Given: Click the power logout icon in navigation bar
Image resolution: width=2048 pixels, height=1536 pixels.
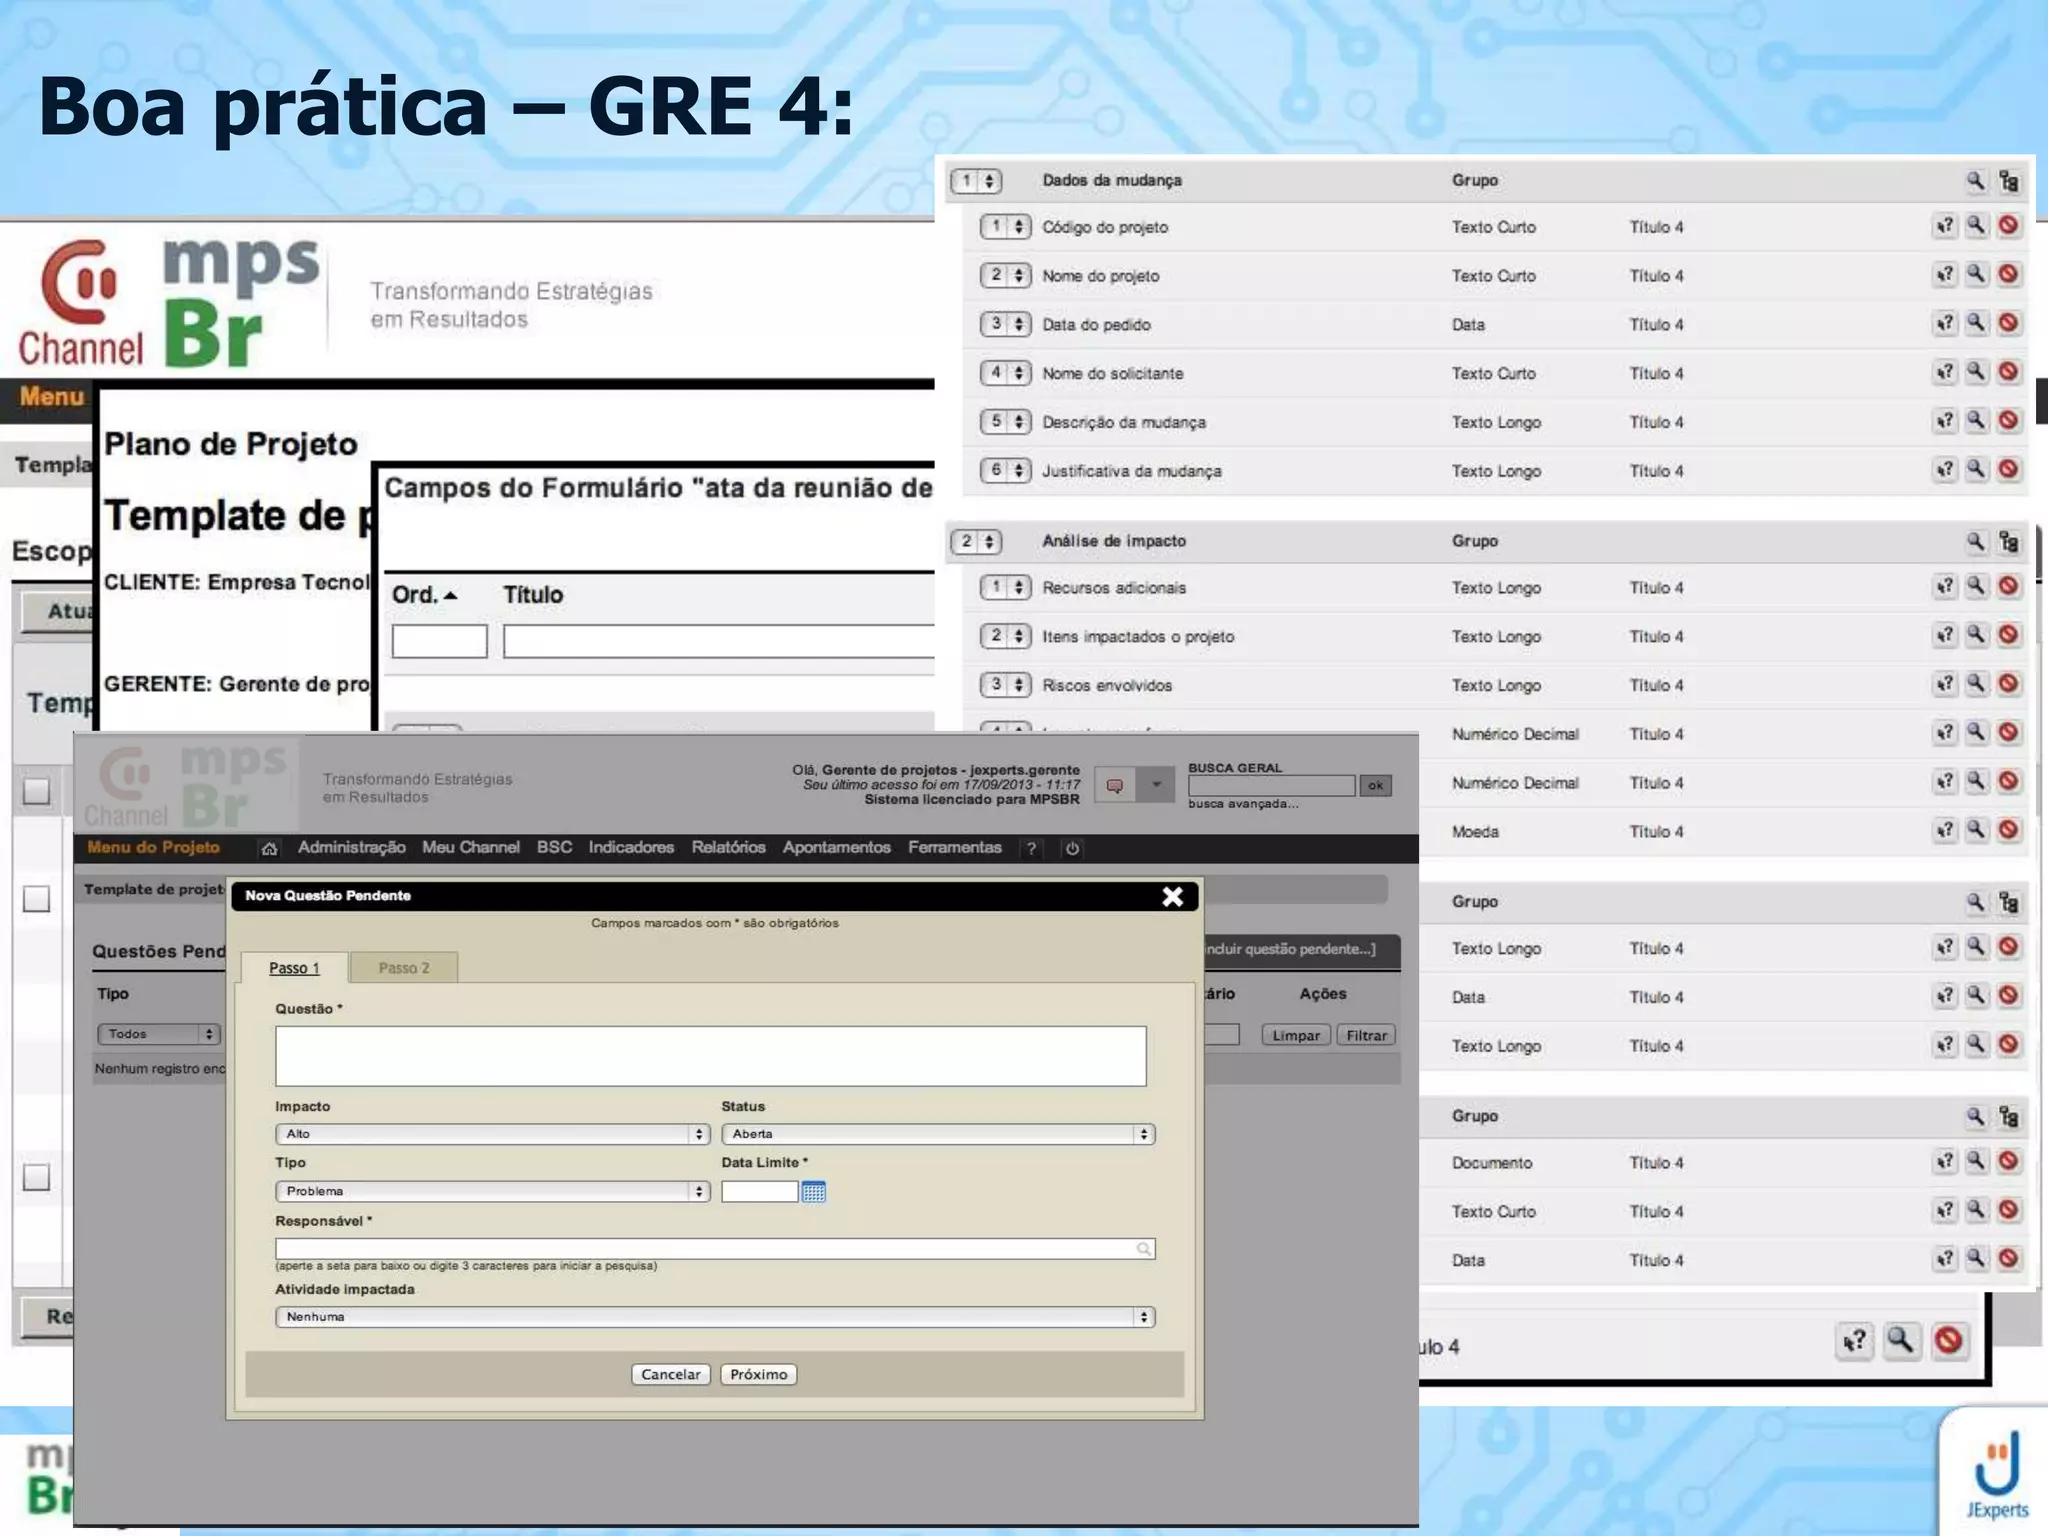Looking at the screenshot, I should (x=1072, y=848).
